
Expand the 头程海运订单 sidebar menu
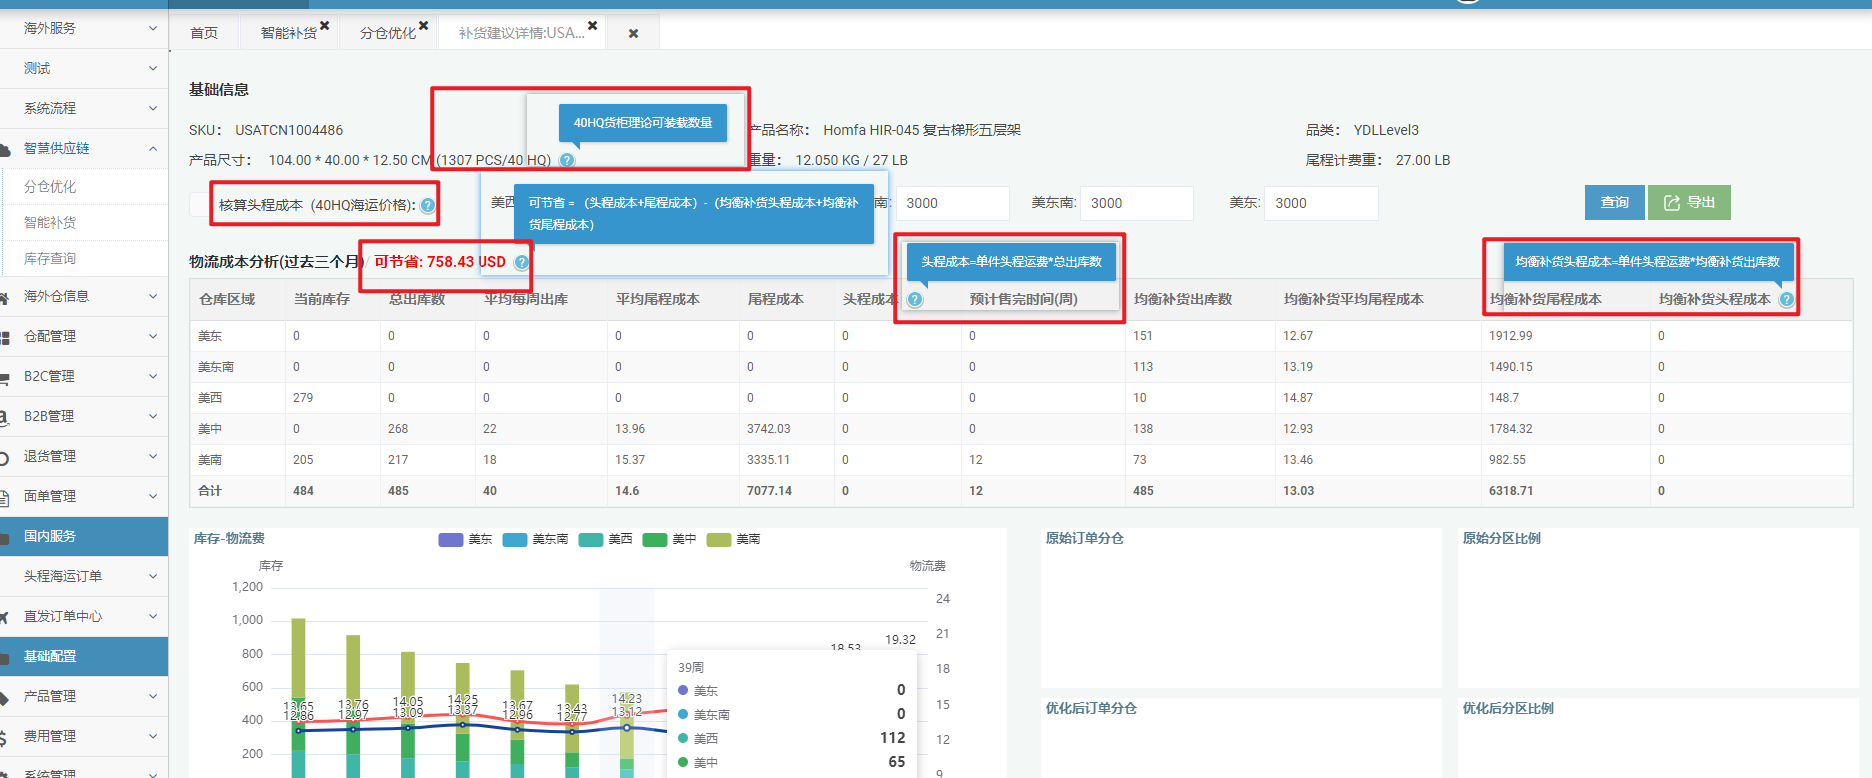pyautogui.click(x=84, y=576)
